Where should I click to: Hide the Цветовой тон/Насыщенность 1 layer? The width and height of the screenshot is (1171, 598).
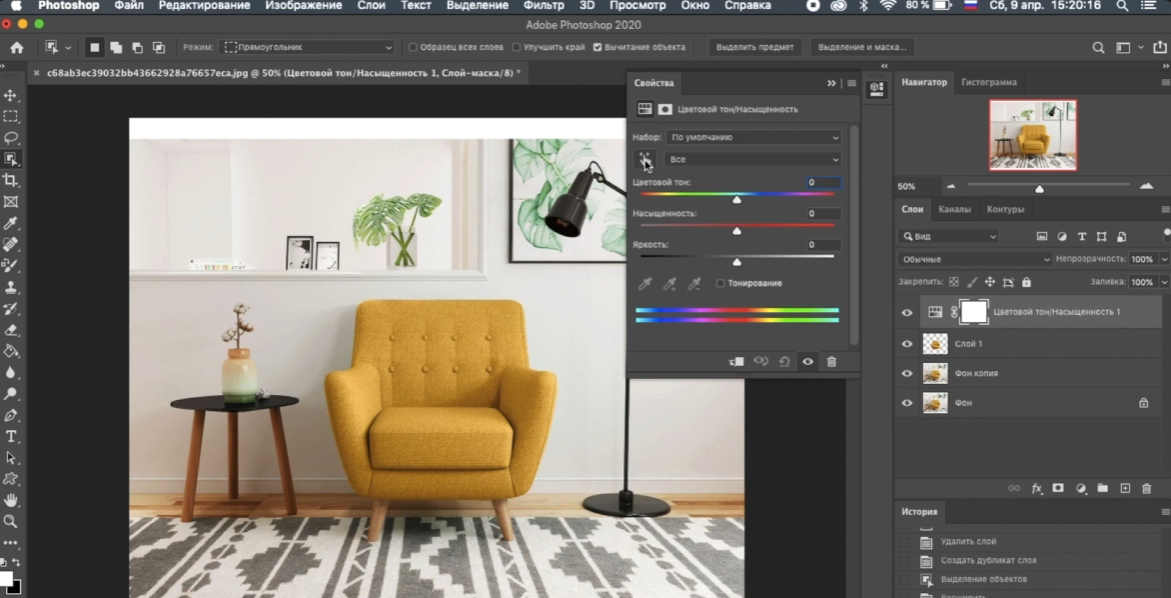point(907,312)
